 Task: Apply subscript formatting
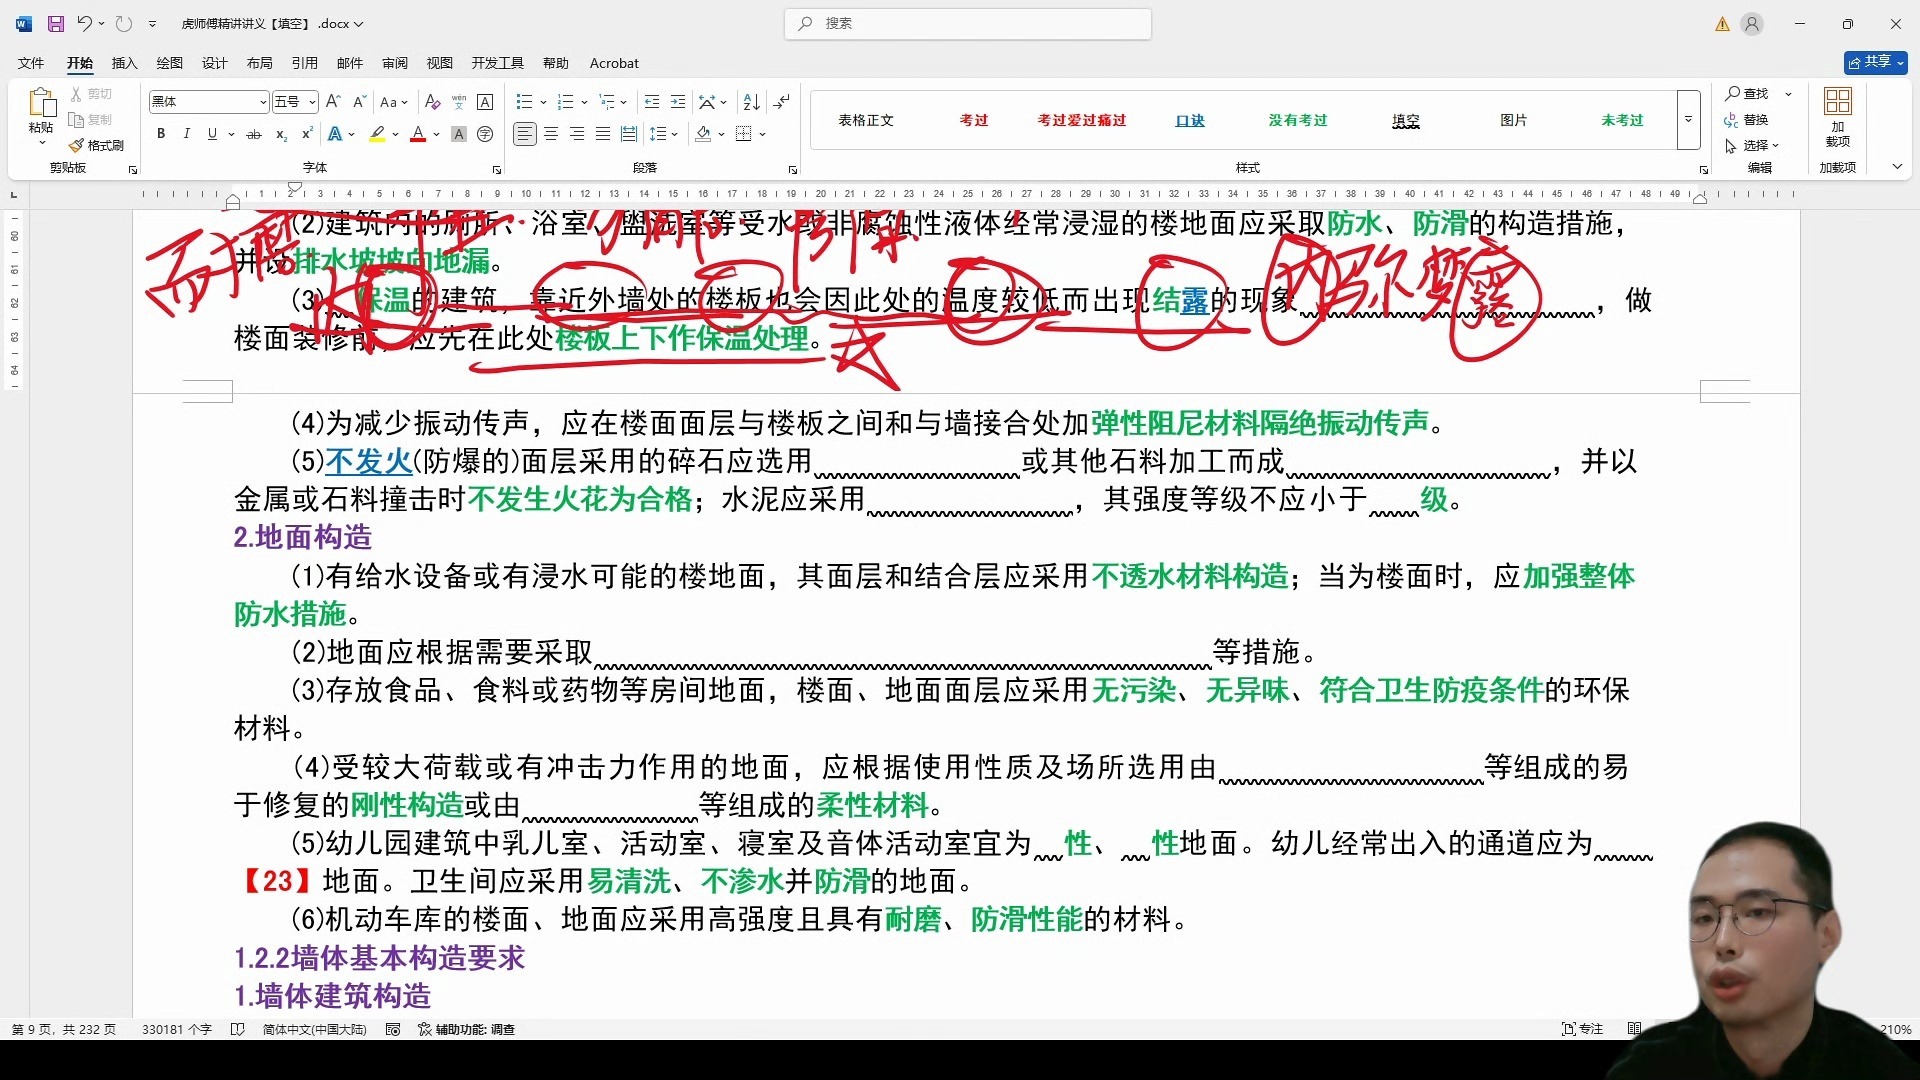coord(282,134)
